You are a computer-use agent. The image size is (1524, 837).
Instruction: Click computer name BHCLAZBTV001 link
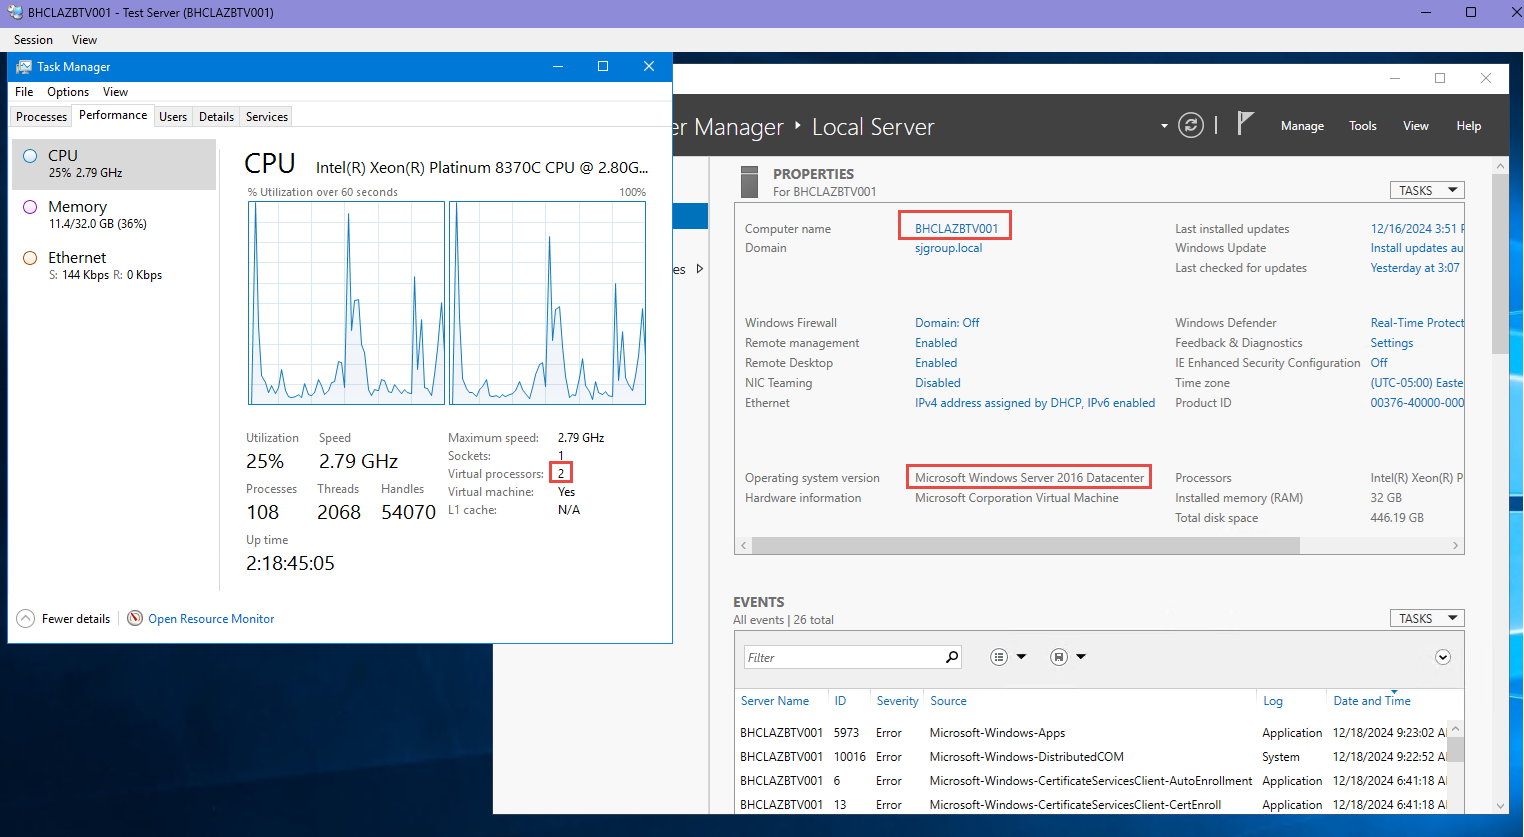[956, 229]
